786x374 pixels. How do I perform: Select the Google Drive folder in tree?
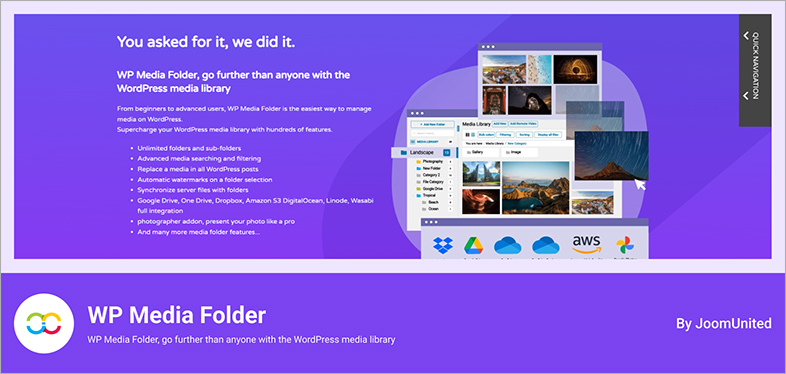click(434, 189)
